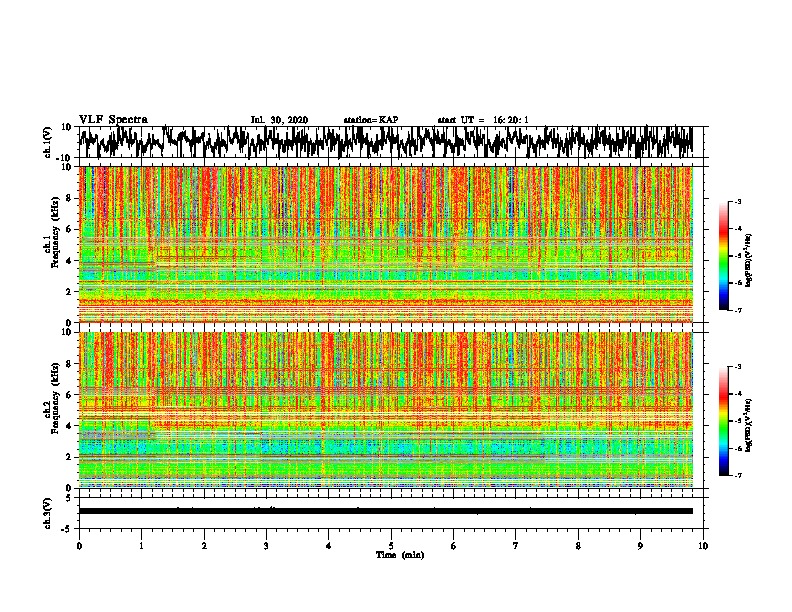Click time axis tick label "3"
This screenshot has width=792, height=612.
[266, 546]
